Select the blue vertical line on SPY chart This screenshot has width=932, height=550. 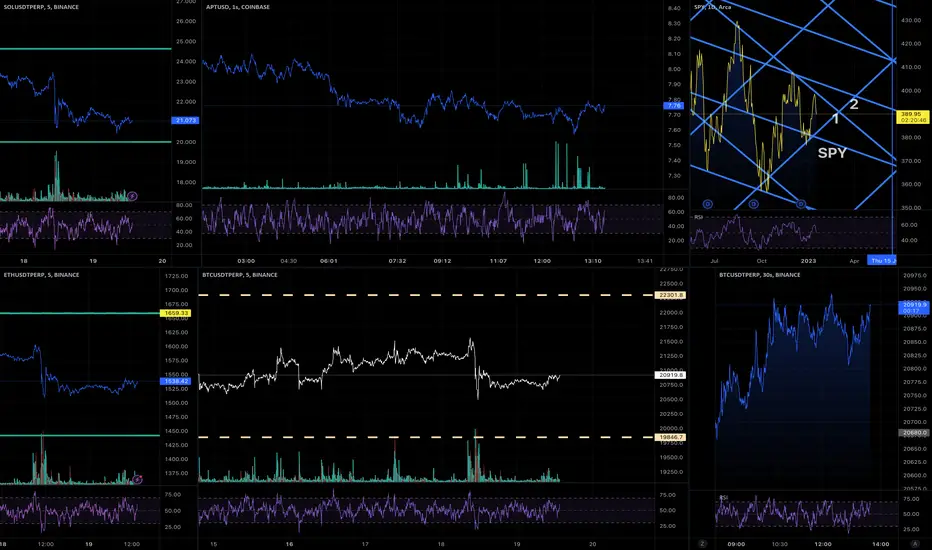893,128
